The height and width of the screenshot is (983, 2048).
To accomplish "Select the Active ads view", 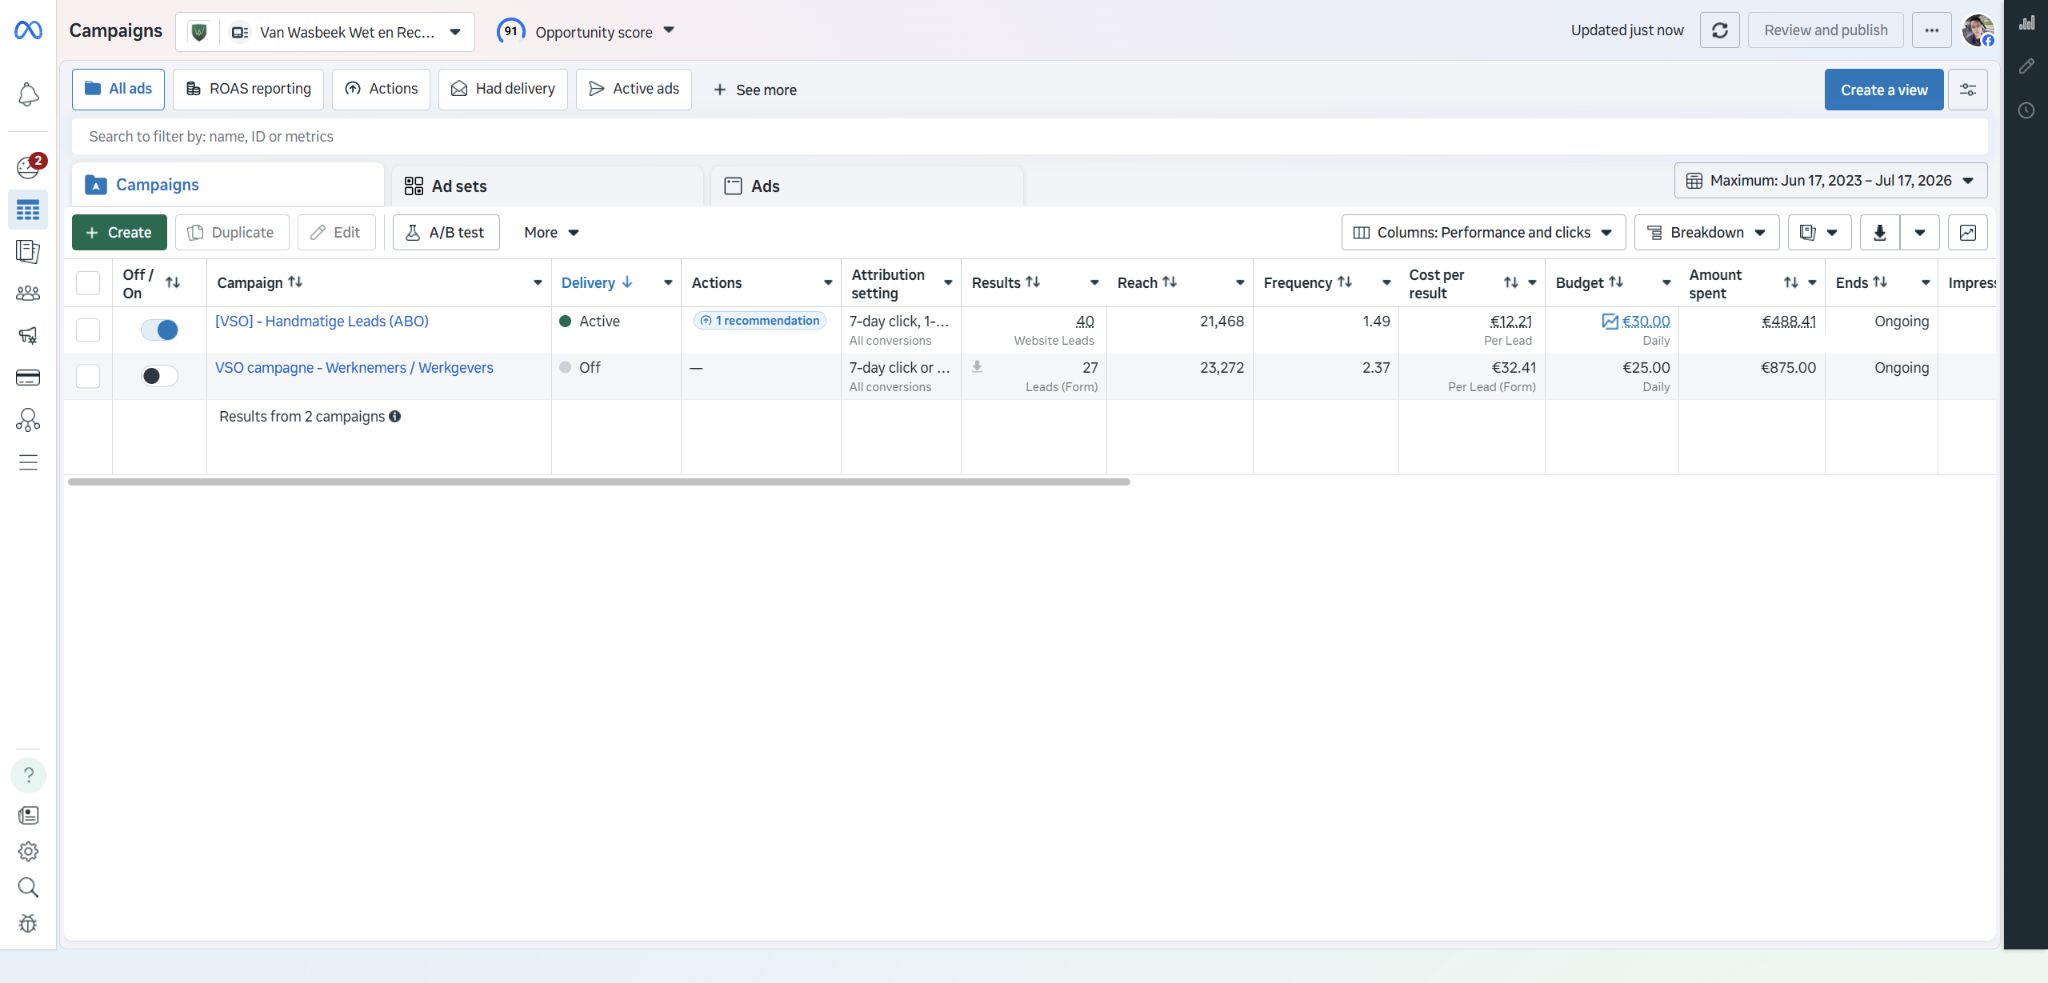I will pos(634,89).
